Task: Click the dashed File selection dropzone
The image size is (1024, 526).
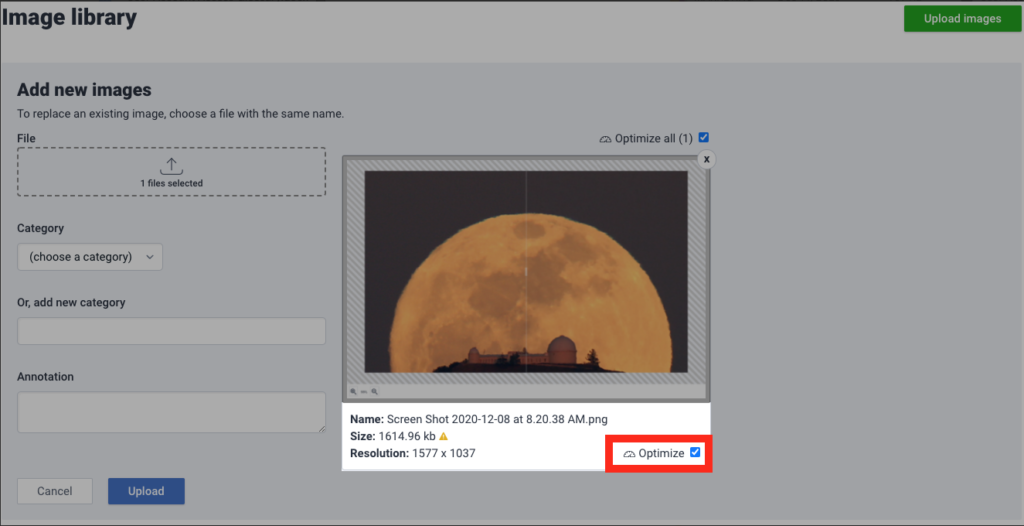Action: [x=171, y=172]
